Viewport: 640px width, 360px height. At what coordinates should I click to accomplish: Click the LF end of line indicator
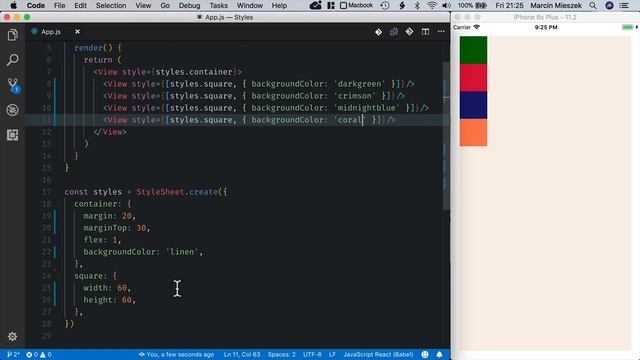click(332, 354)
